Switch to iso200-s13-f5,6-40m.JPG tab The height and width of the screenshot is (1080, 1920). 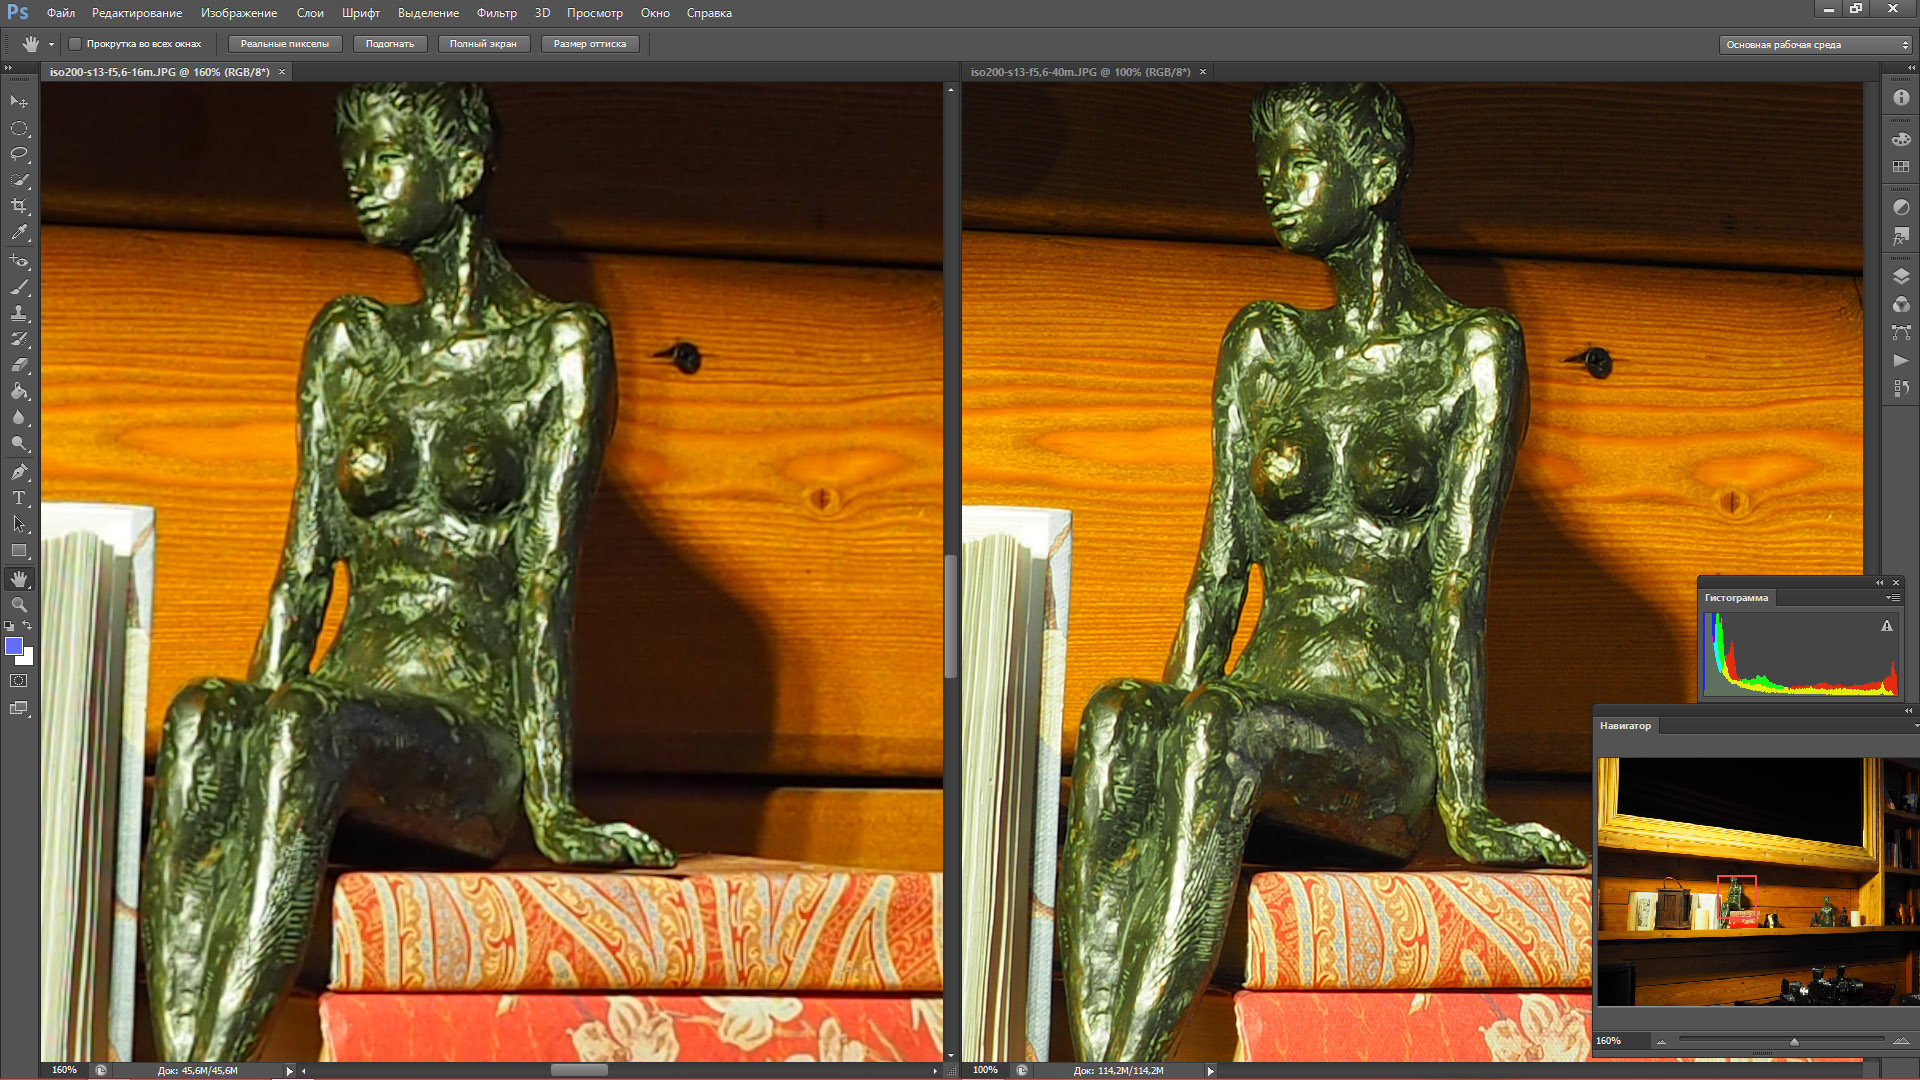[1080, 72]
